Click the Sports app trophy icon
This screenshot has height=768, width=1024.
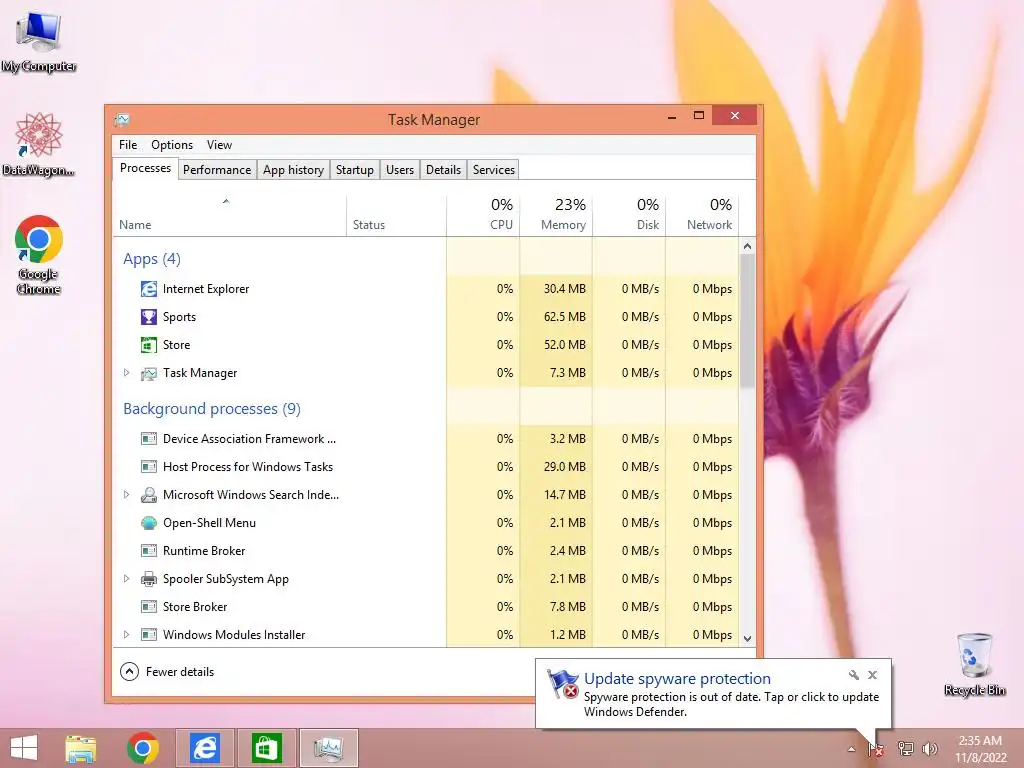[149, 317]
